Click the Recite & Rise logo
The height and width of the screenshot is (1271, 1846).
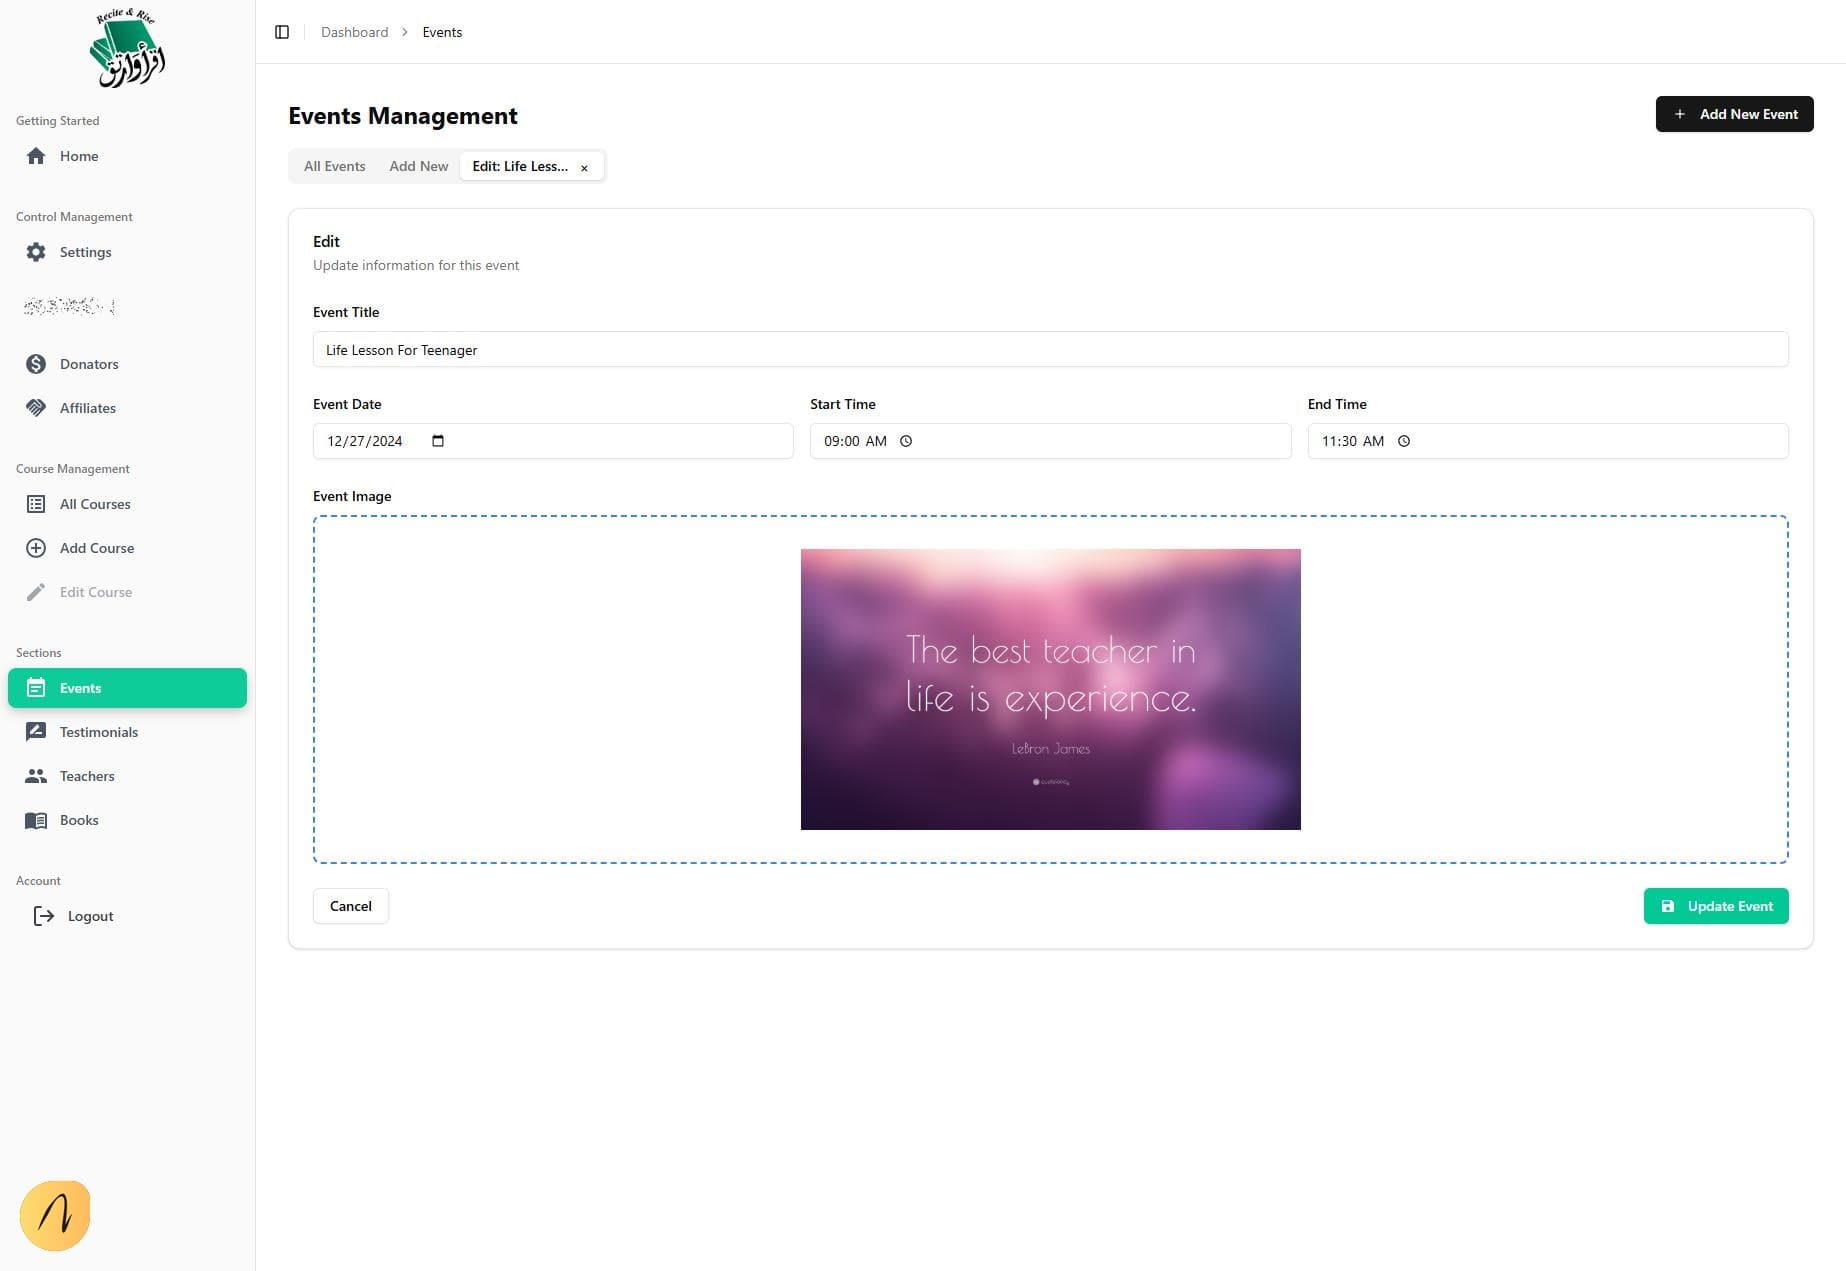pos(127,48)
